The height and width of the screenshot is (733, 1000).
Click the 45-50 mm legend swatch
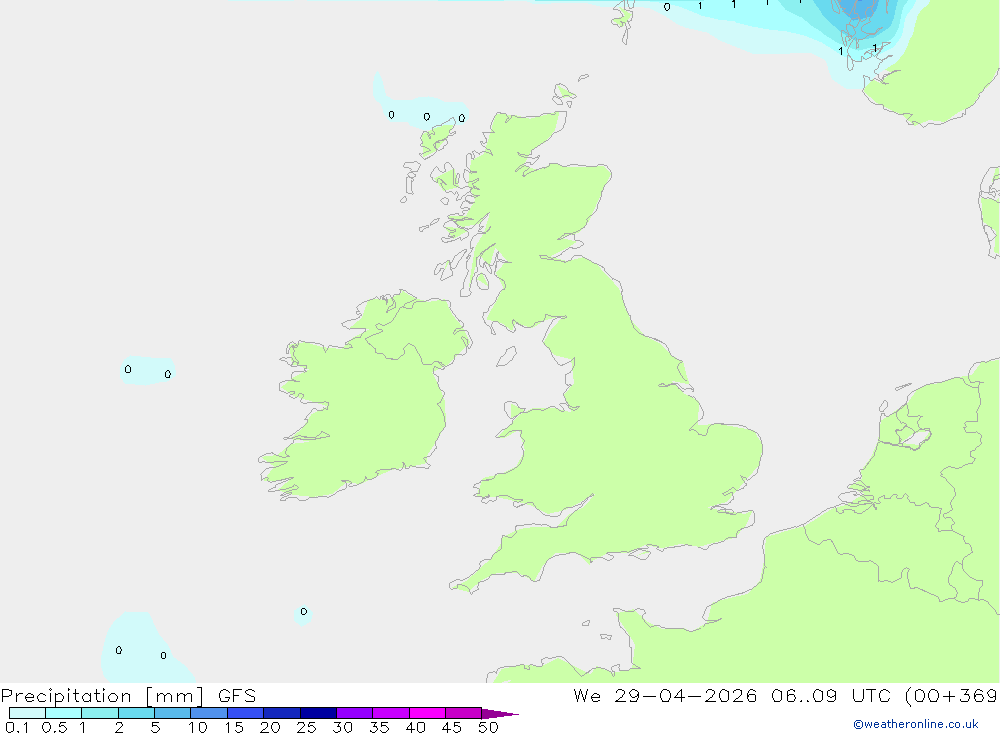(x=464, y=713)
